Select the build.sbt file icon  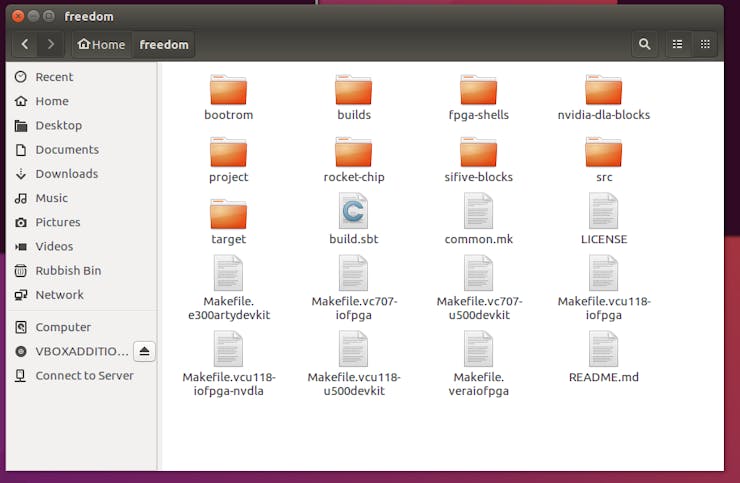click(x=353, y=211)
